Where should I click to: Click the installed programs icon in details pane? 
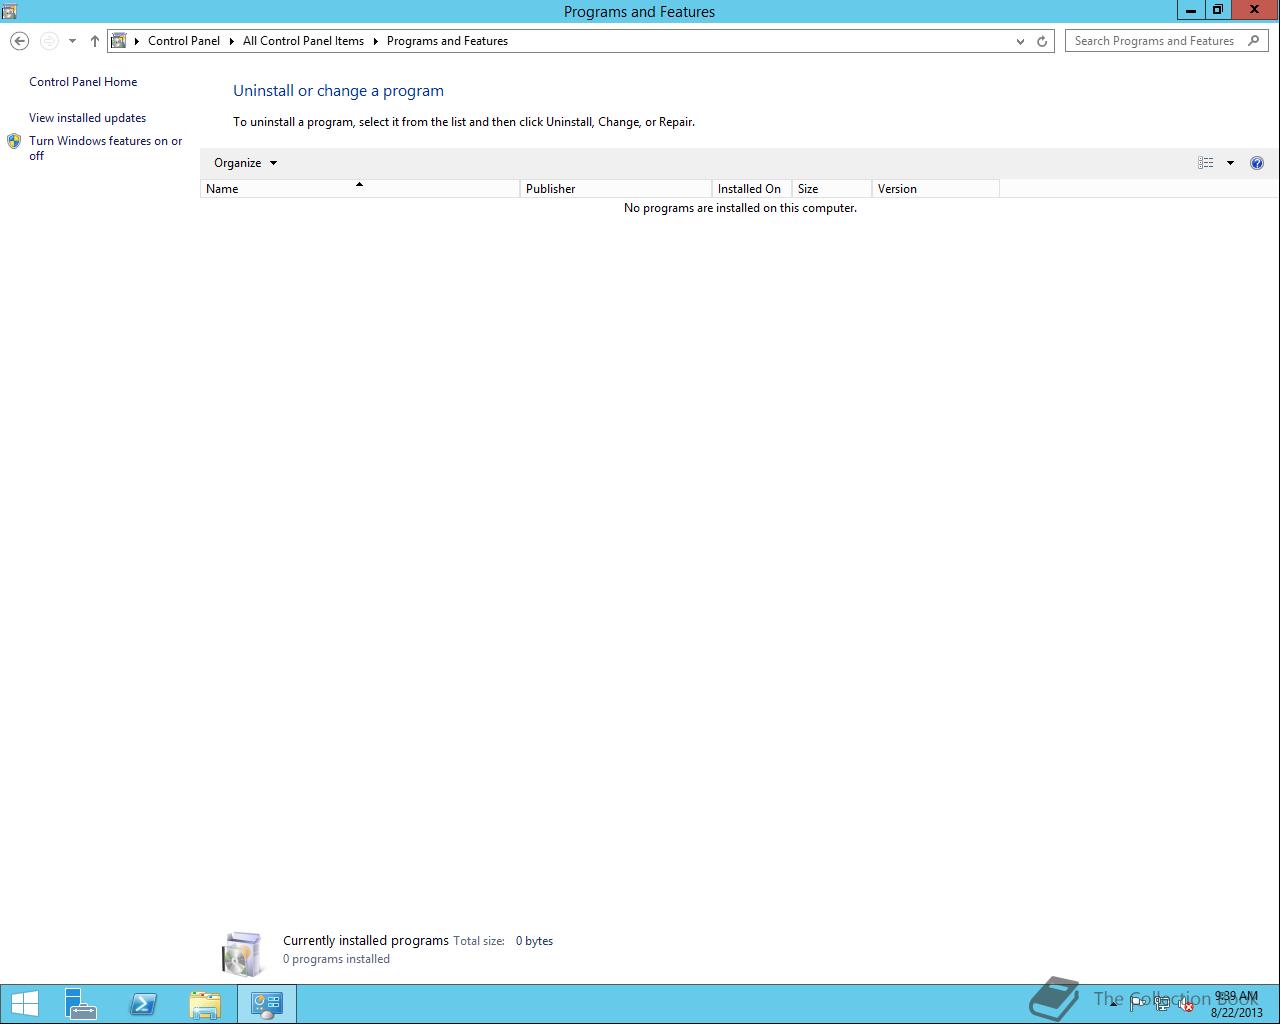coord(242,953)
